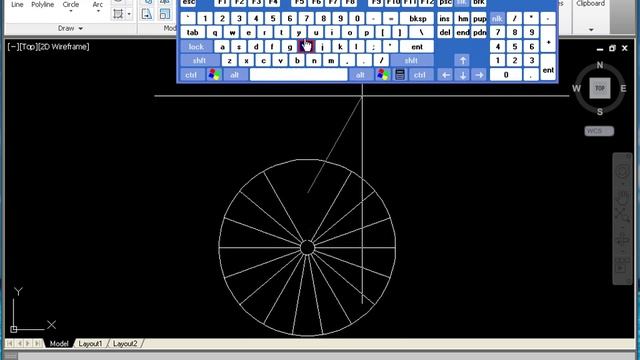Click the pdn (page down) key

pos(479,32)
